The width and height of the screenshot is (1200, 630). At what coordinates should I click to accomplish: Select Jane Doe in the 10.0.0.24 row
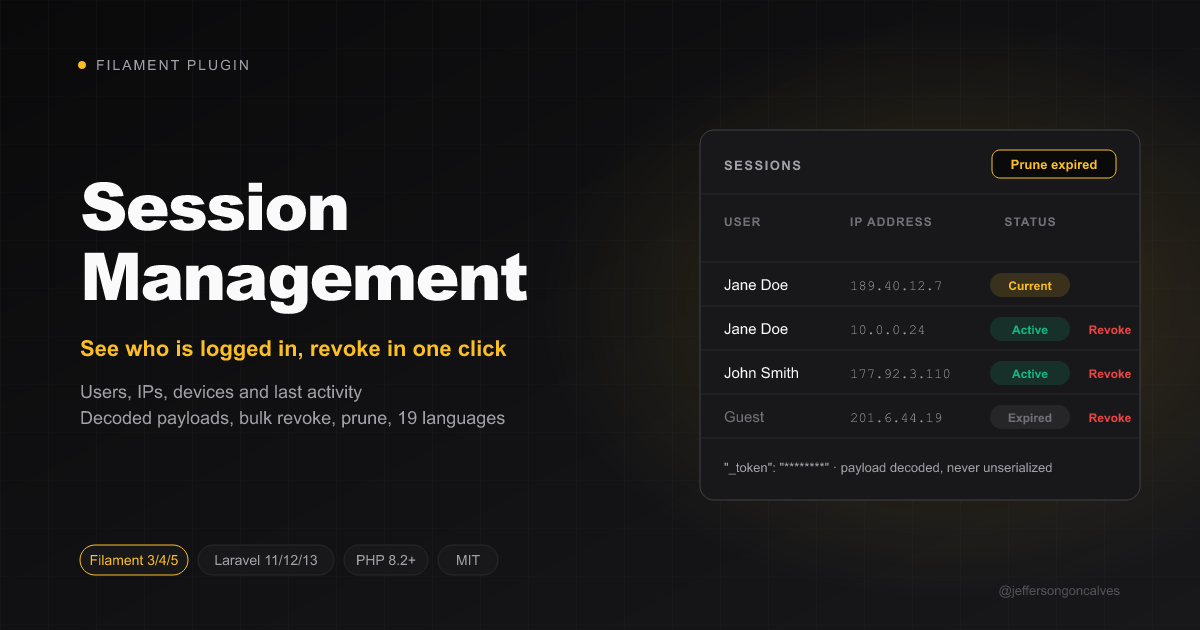click(756, 329)
